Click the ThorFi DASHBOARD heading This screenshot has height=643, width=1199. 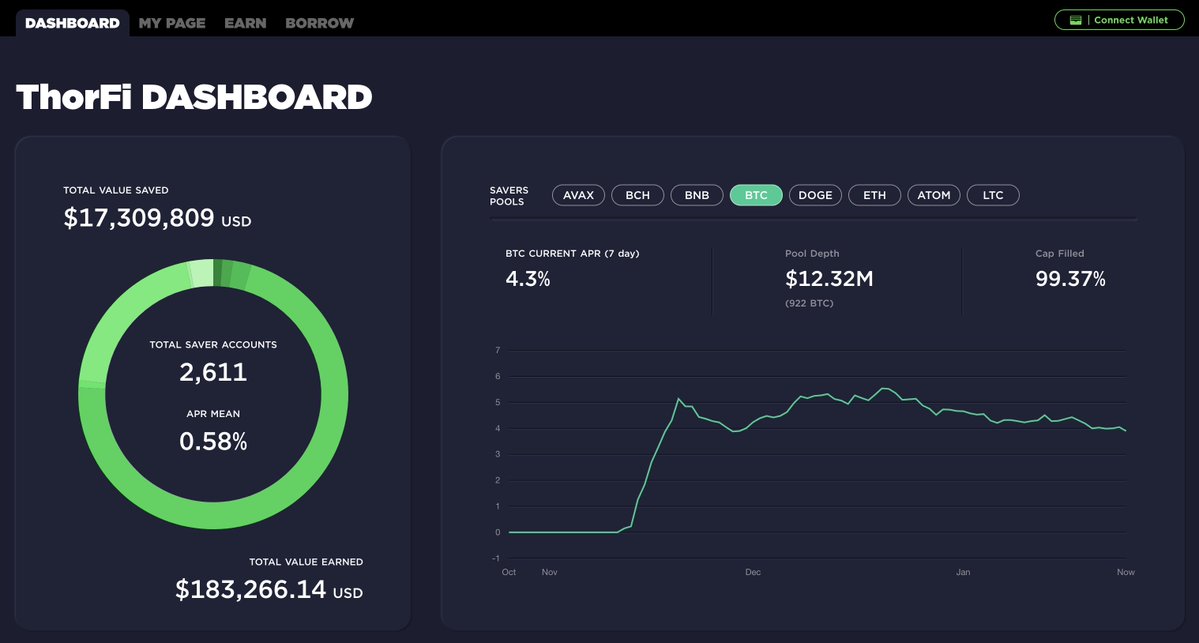(194, 97)
